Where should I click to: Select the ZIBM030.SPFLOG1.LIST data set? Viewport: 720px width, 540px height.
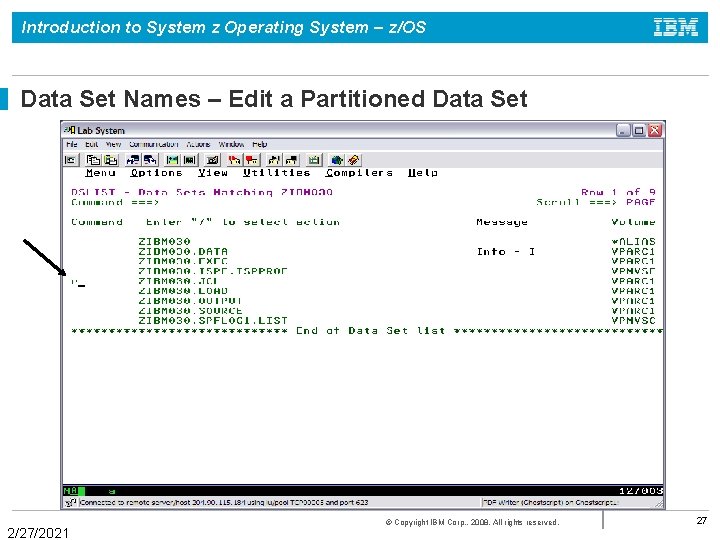(213, 321)
